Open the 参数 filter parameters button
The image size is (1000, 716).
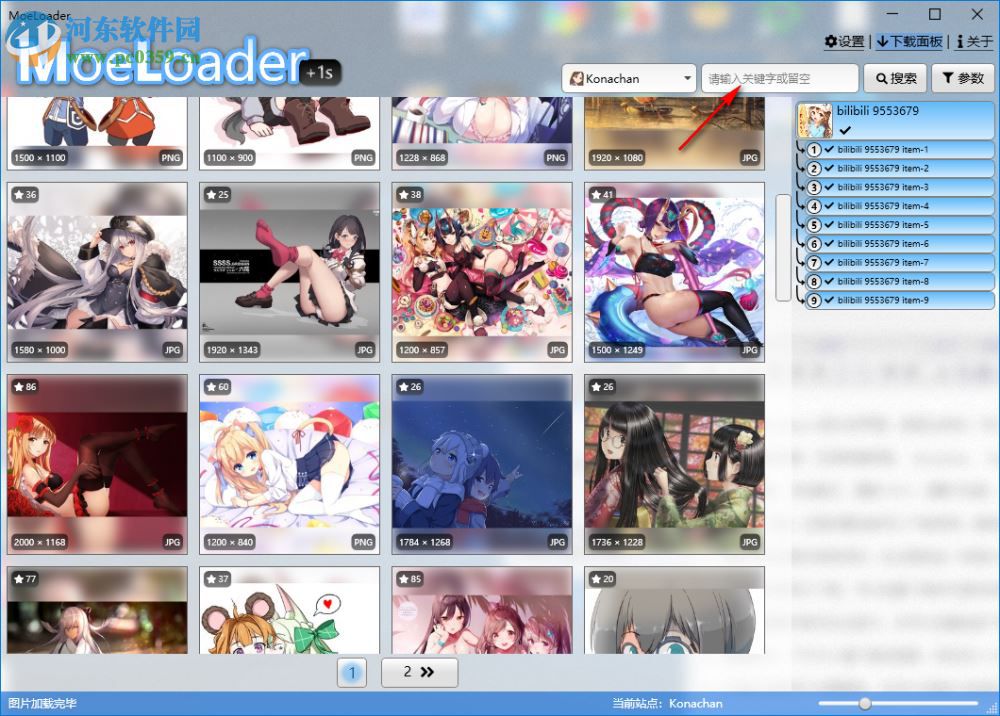point(963,78)
